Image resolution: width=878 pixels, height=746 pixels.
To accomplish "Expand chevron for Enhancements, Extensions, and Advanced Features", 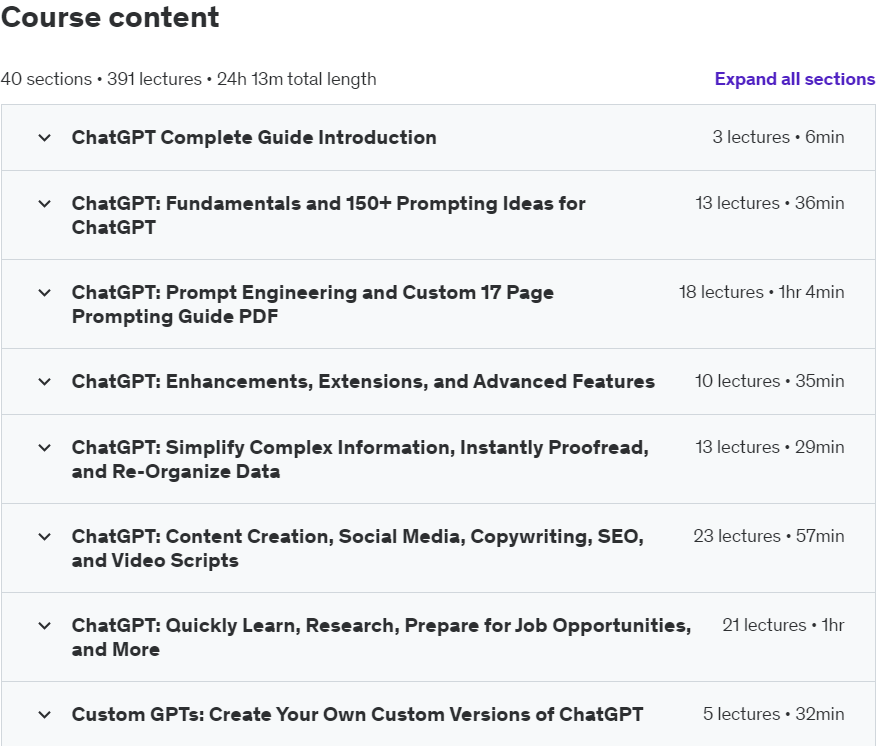I will [44, 382].
